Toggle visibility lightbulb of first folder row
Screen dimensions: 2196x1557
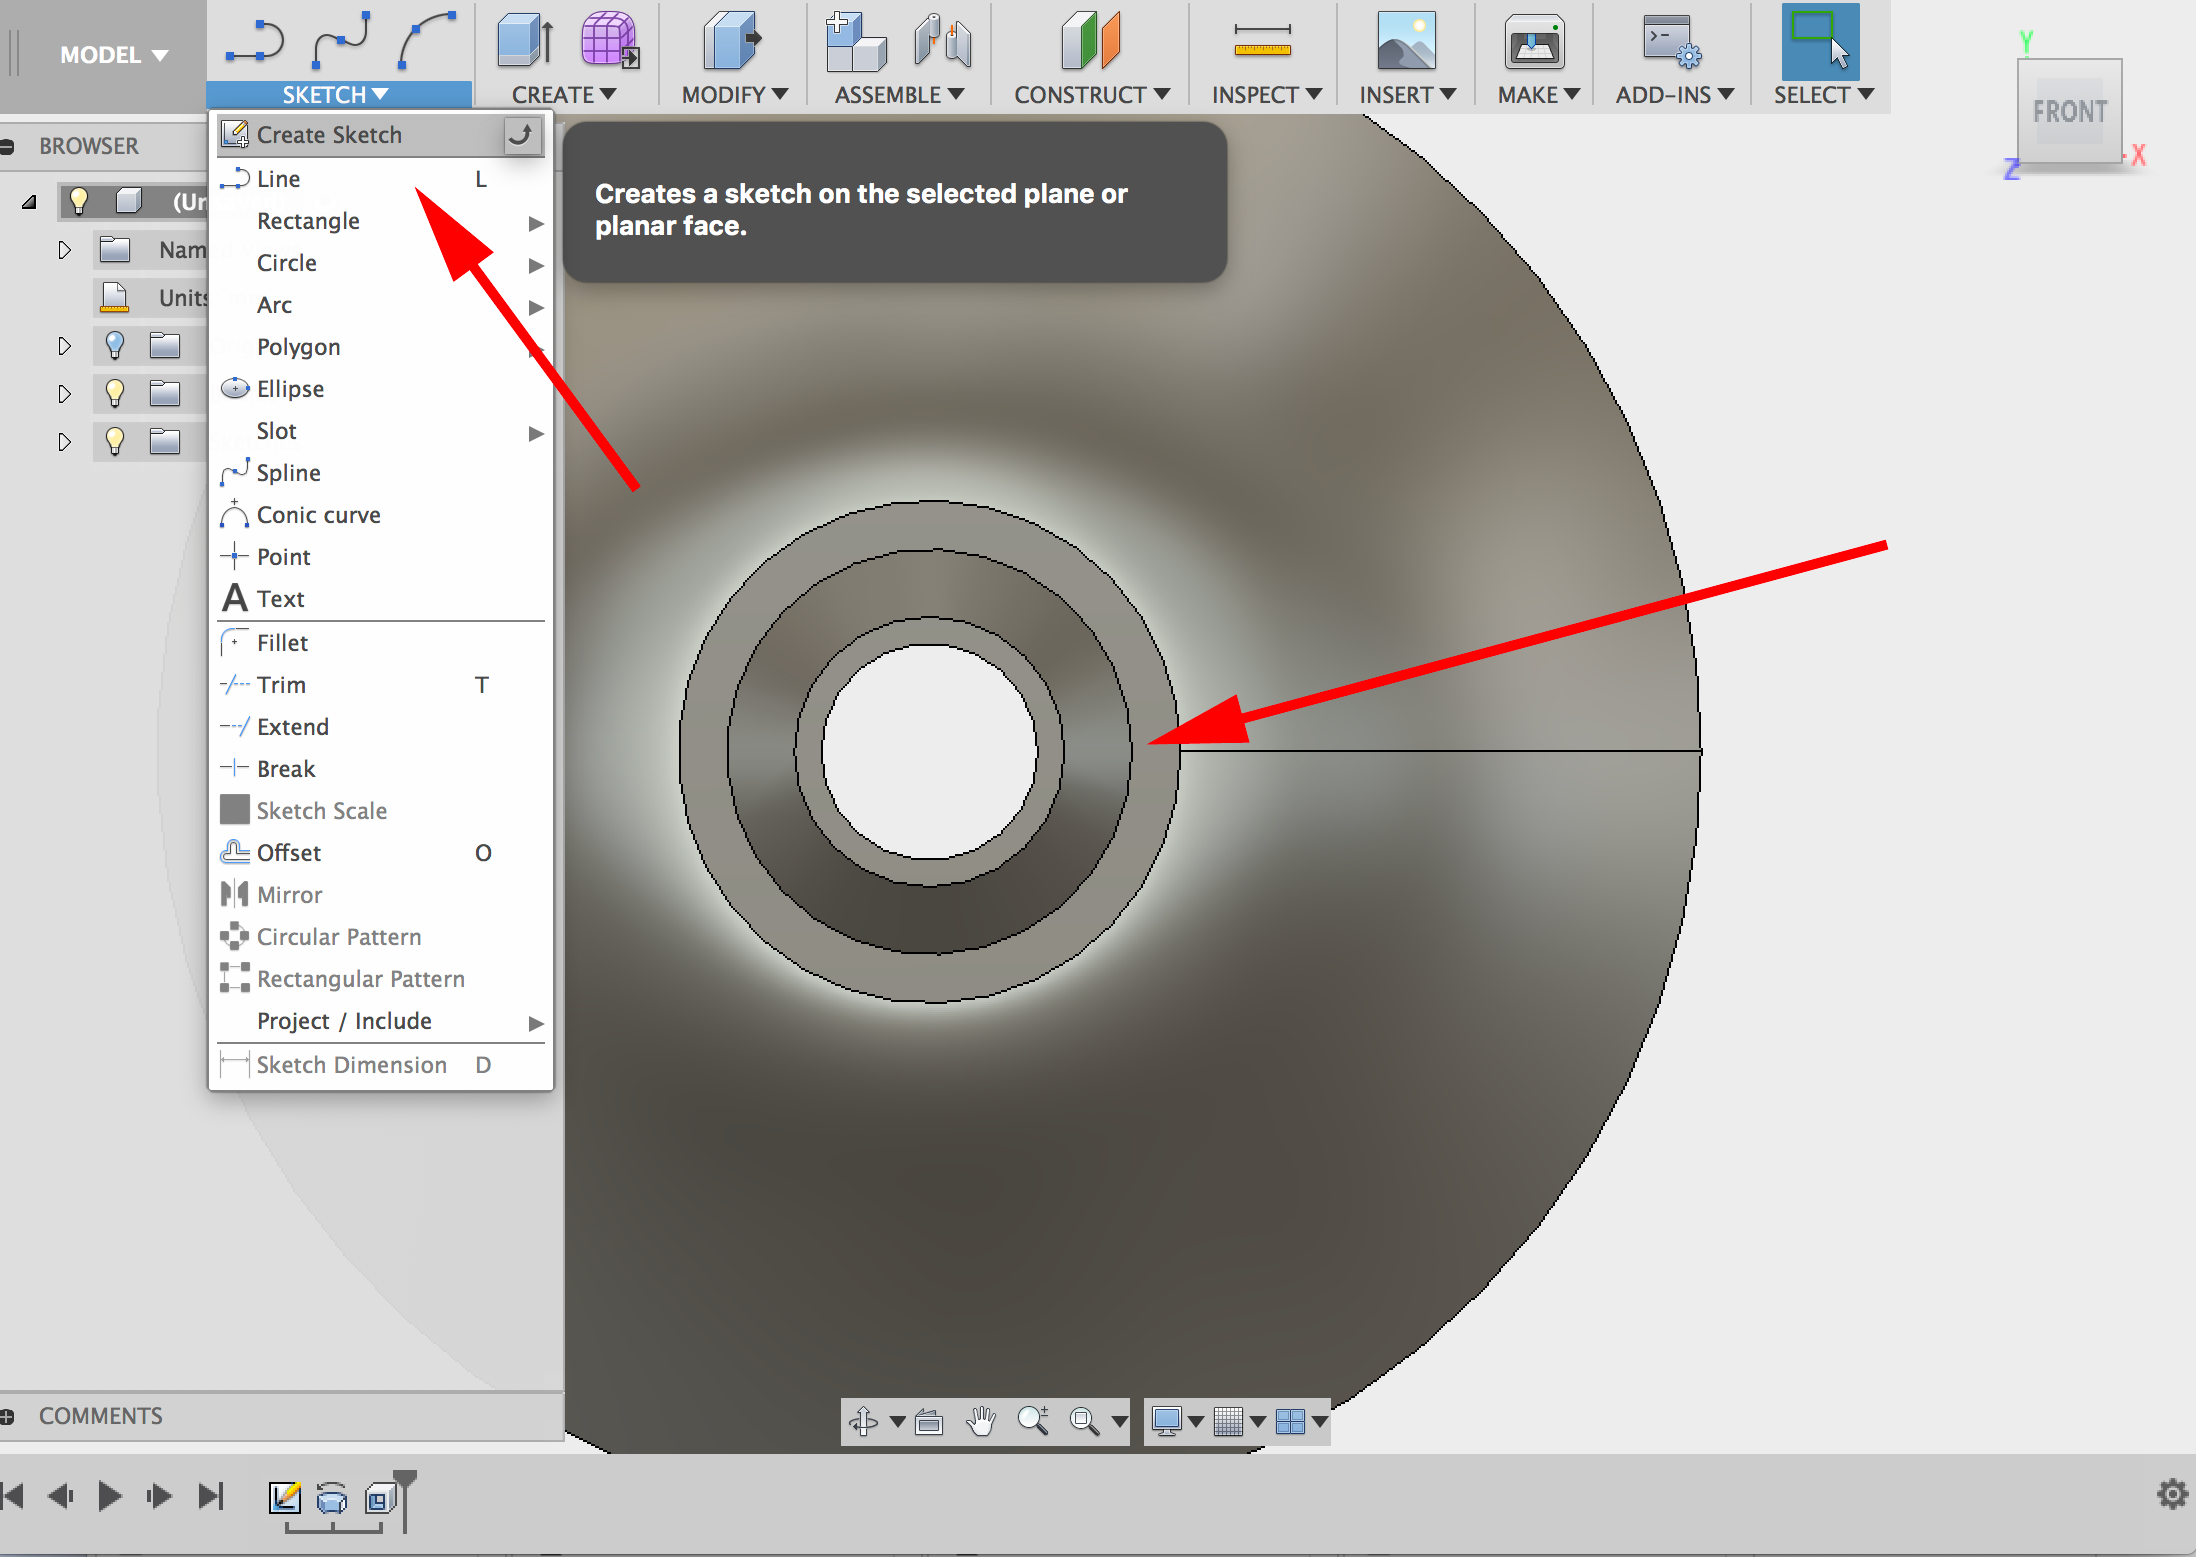pyautogui.click(x=114, y=345)
